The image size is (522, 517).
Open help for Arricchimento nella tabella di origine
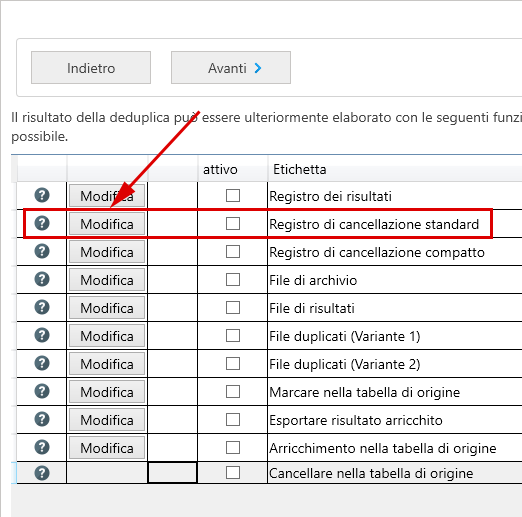point(42,447)
